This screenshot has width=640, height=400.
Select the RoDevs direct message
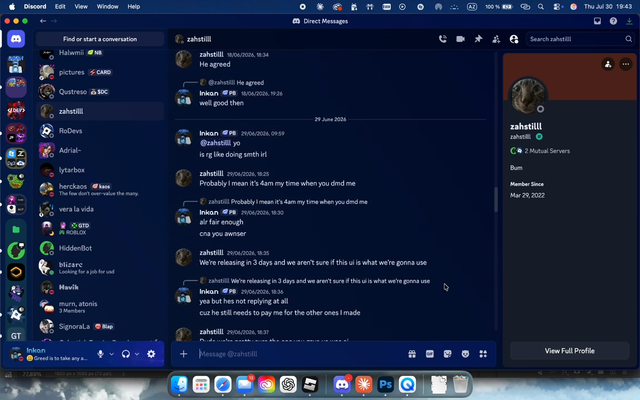tap(100, 131)
